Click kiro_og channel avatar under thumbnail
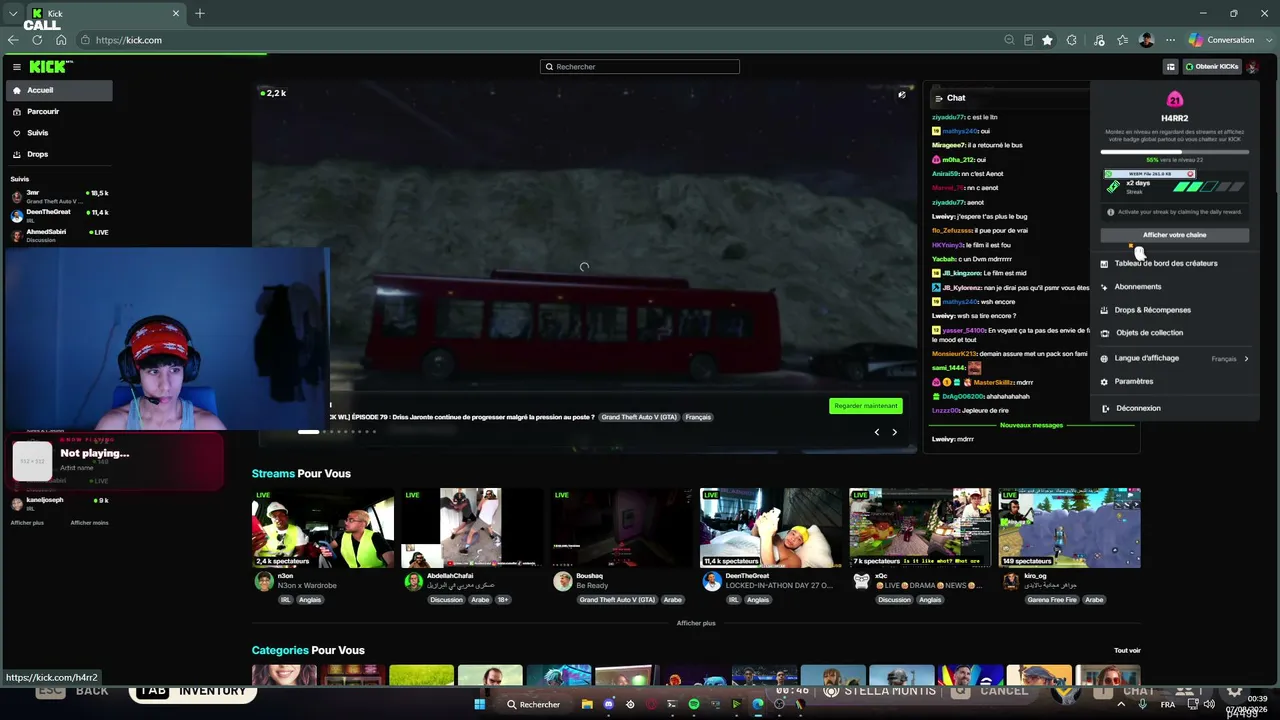The width and height of the screenshot is (1280, 720). (1010, 581)
